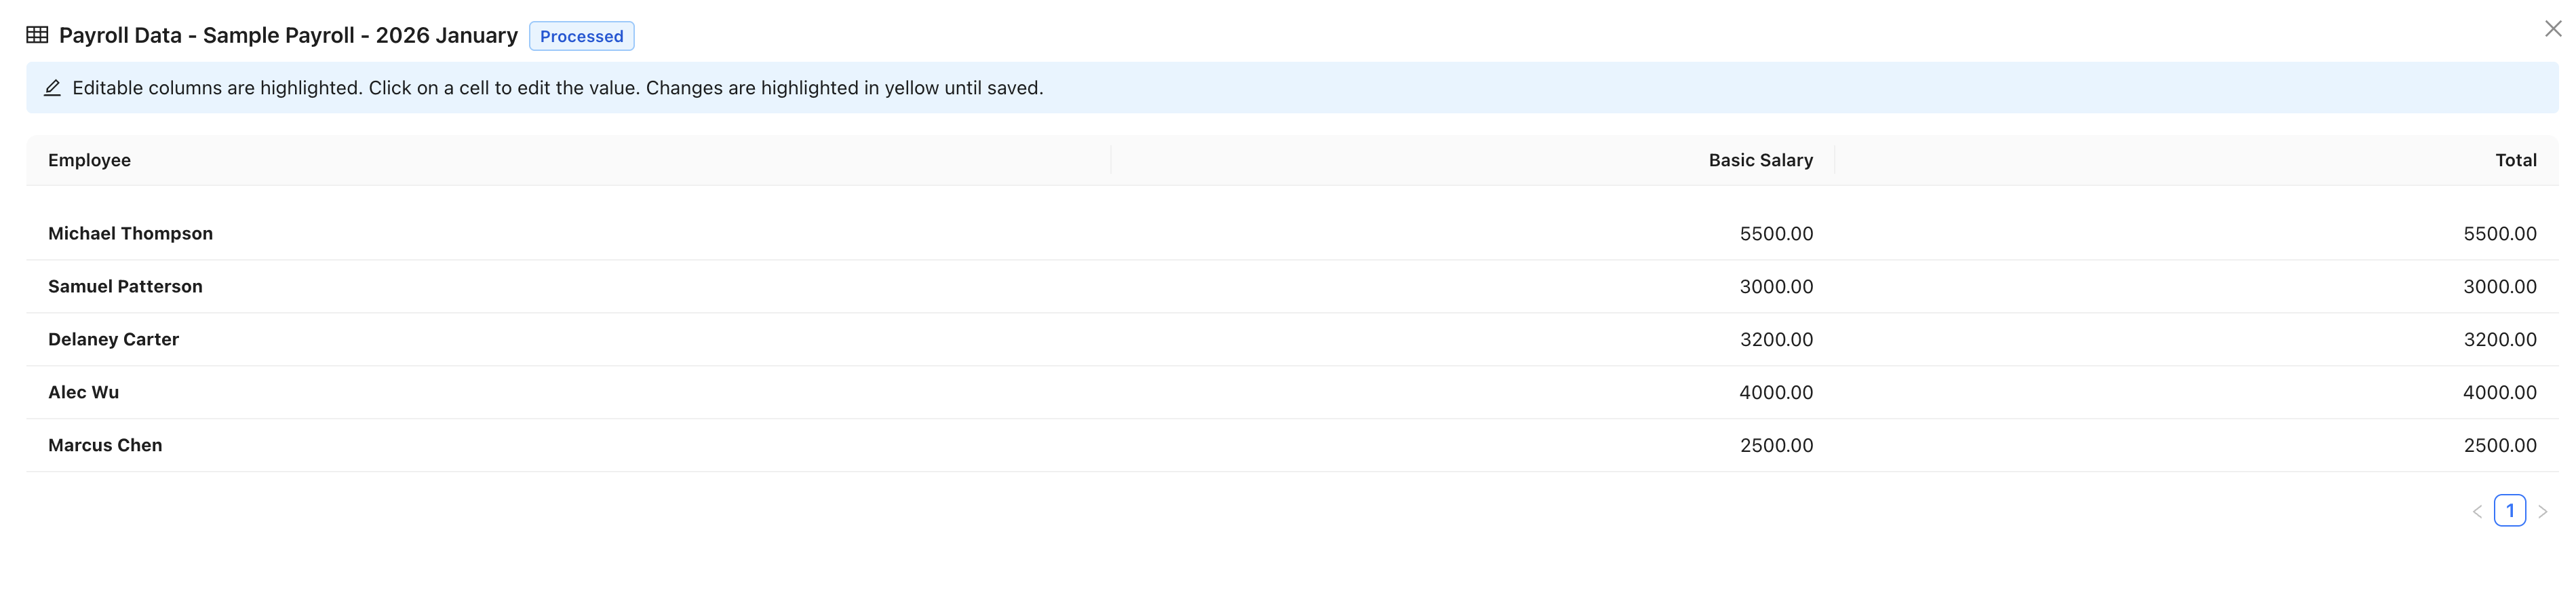Click Delaney Carter's name
Viewport: 2576px width, 589px height.
[113, 339]
